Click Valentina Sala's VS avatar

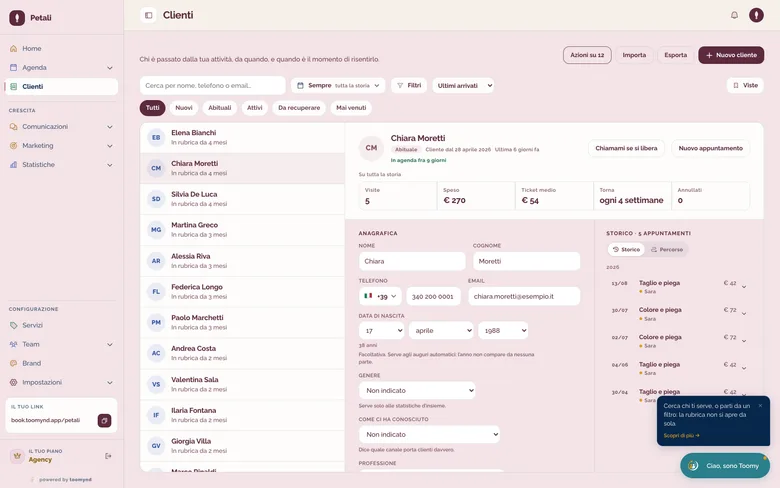(x=156, y=384)
